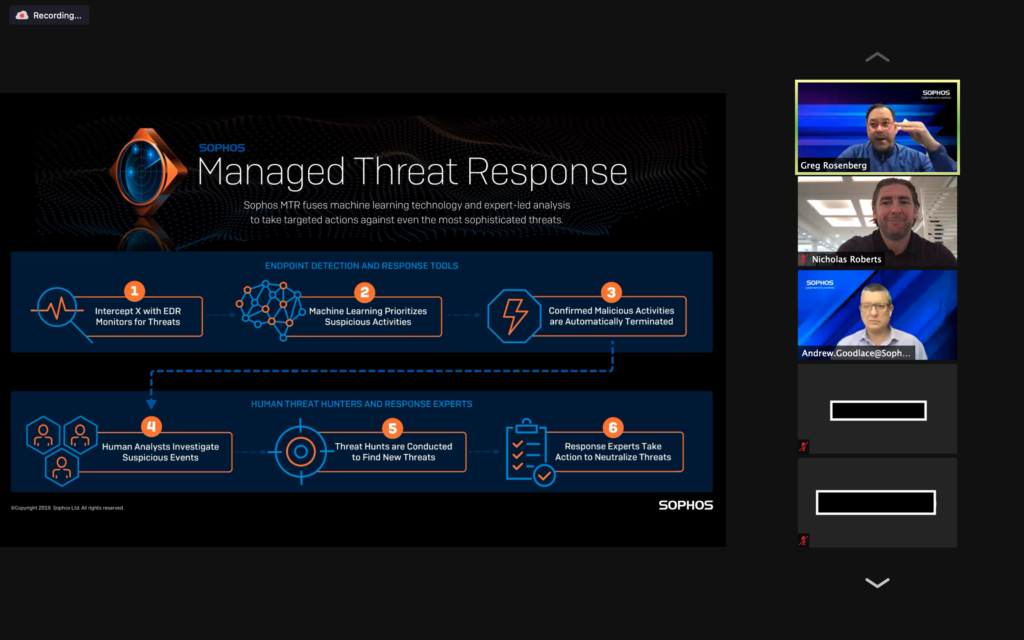Screen dimensions: 1024x640
Task: Click the Sophos logo in Andrew.Goodlace's video
Action: click(820, 283)
